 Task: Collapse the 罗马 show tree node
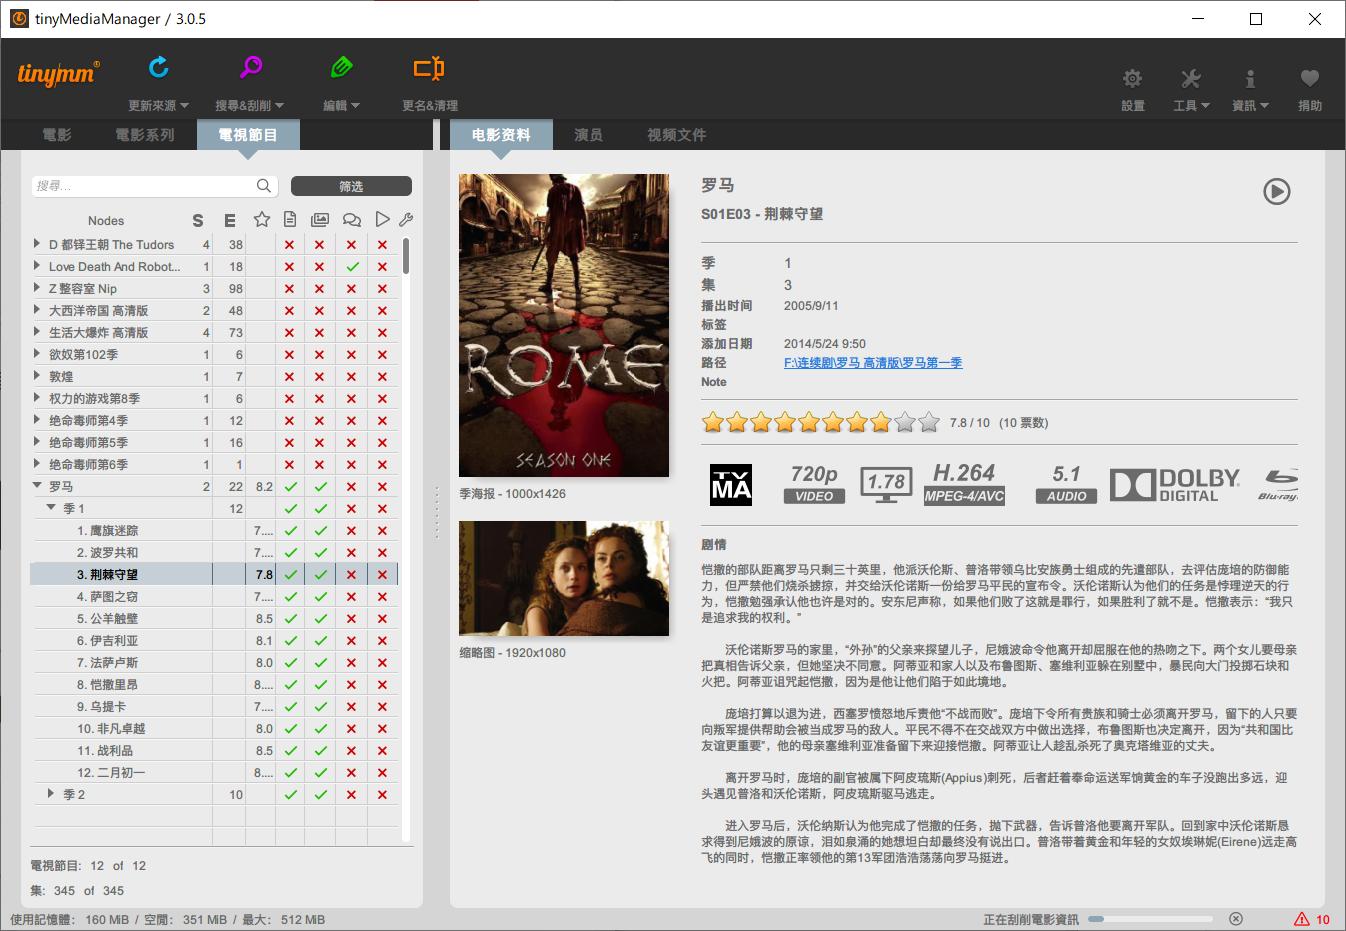[38, 486]
